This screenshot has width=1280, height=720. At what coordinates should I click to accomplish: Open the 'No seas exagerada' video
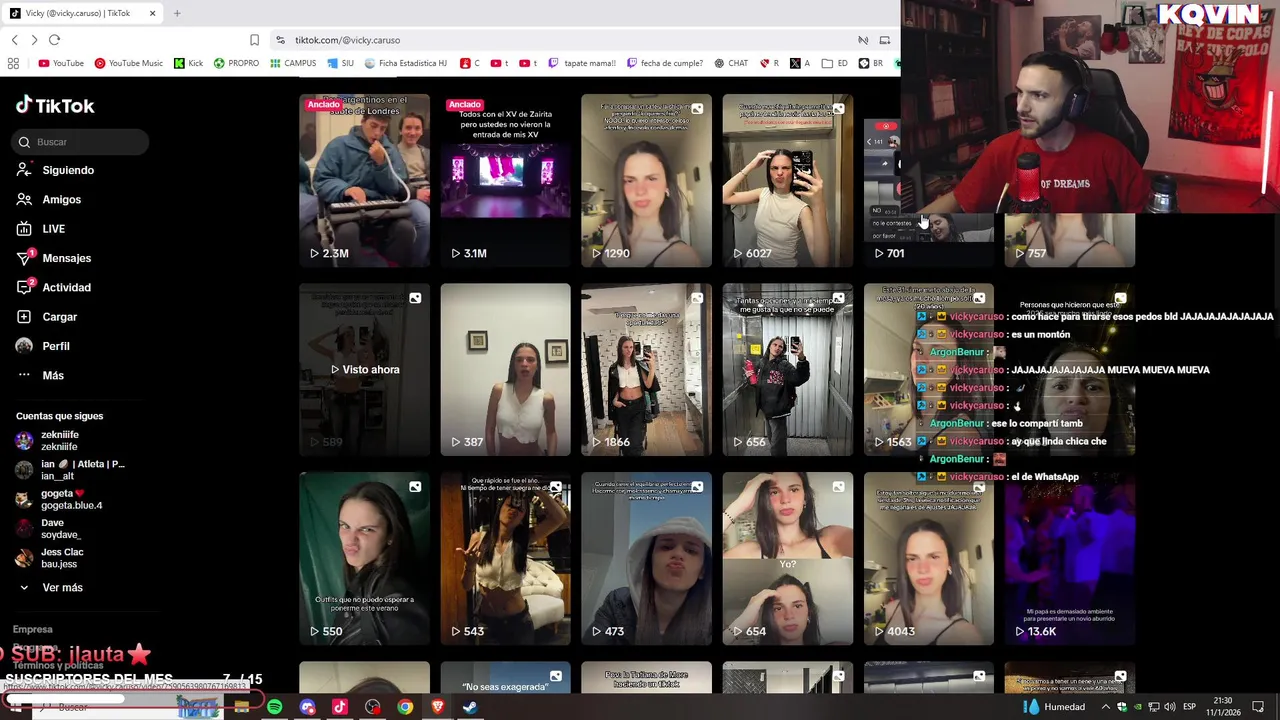tap(505, 677)
